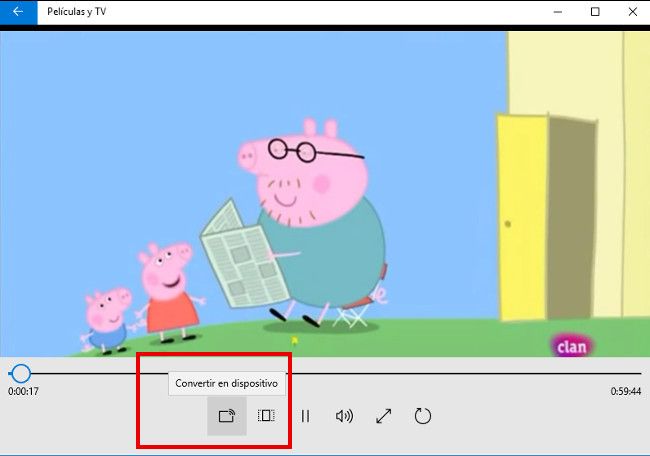
Task: Toggle the repeat playback icon
Action: pos(423,416)
